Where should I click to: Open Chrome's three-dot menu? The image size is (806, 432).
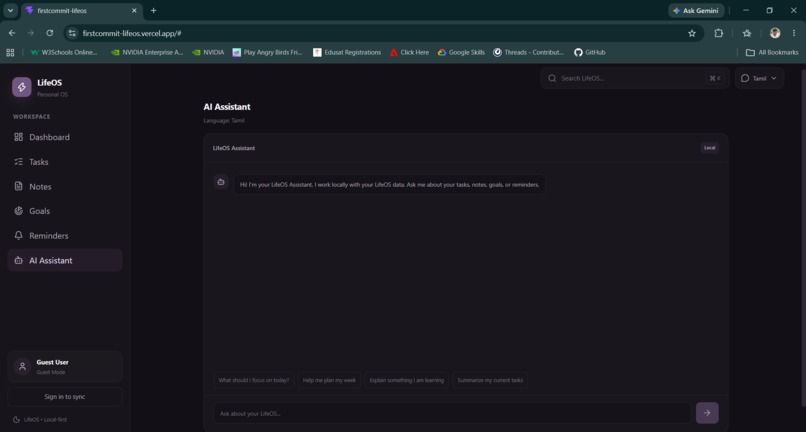tap(794, 33)
